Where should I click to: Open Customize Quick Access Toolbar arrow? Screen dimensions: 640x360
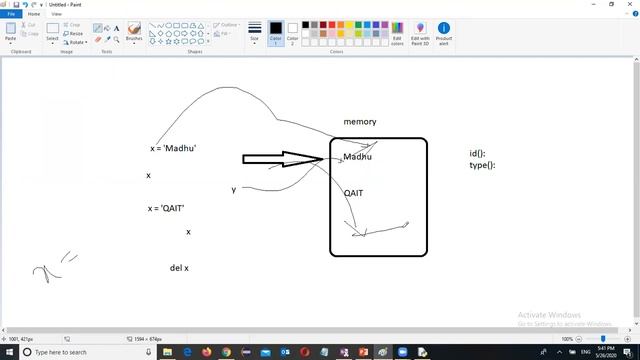[42, 5]
